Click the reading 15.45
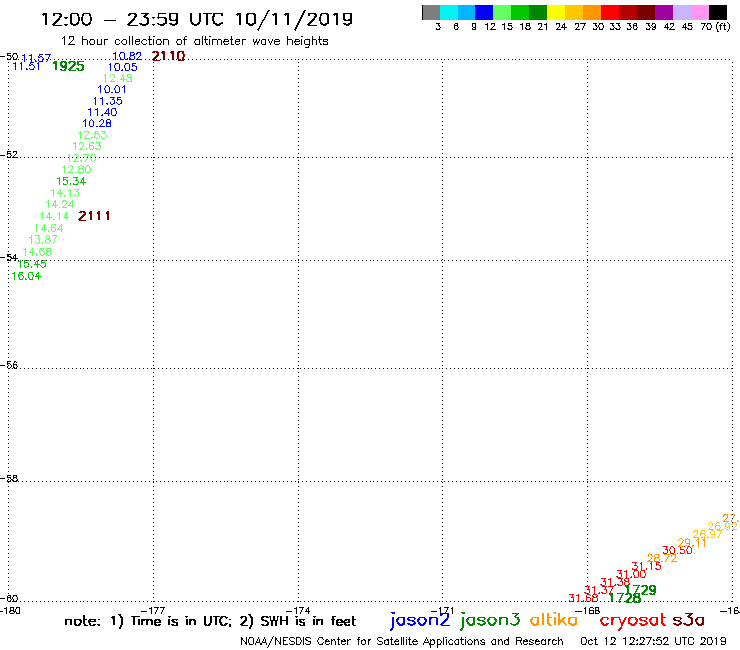This screenshot has height=650, width=740. [32, 264]
